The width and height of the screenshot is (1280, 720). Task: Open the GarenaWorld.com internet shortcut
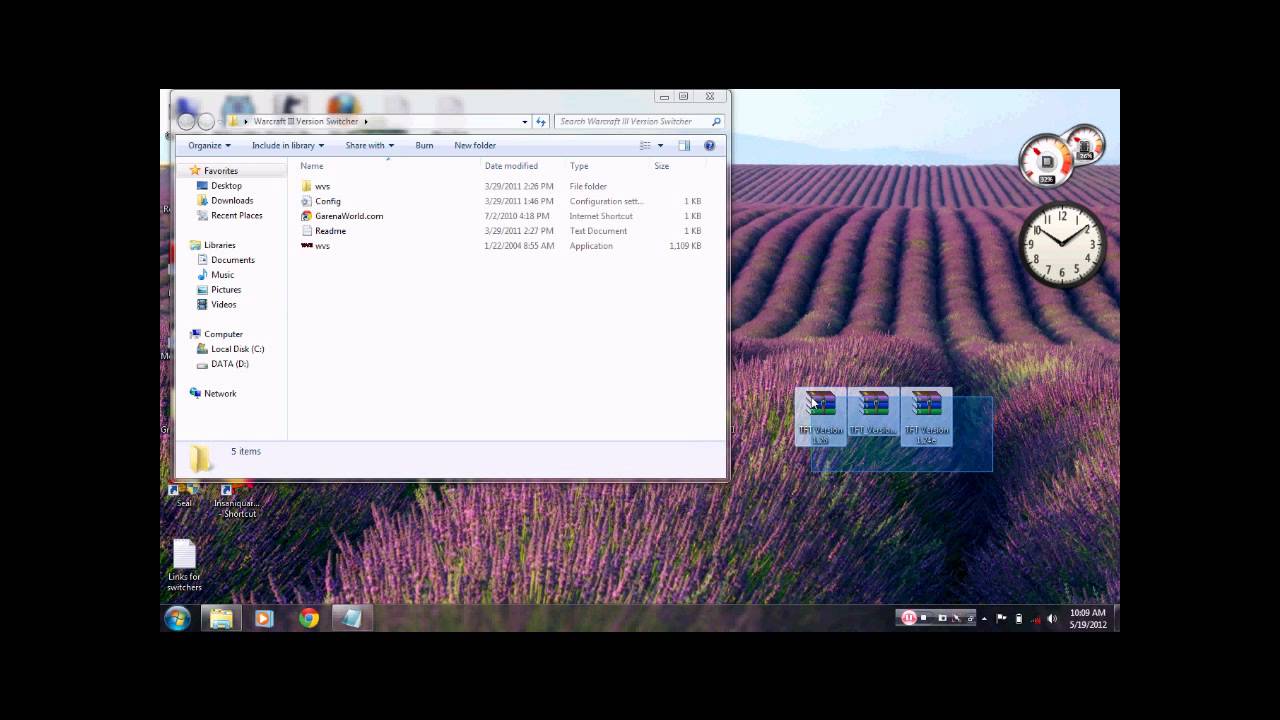[348, 216]
